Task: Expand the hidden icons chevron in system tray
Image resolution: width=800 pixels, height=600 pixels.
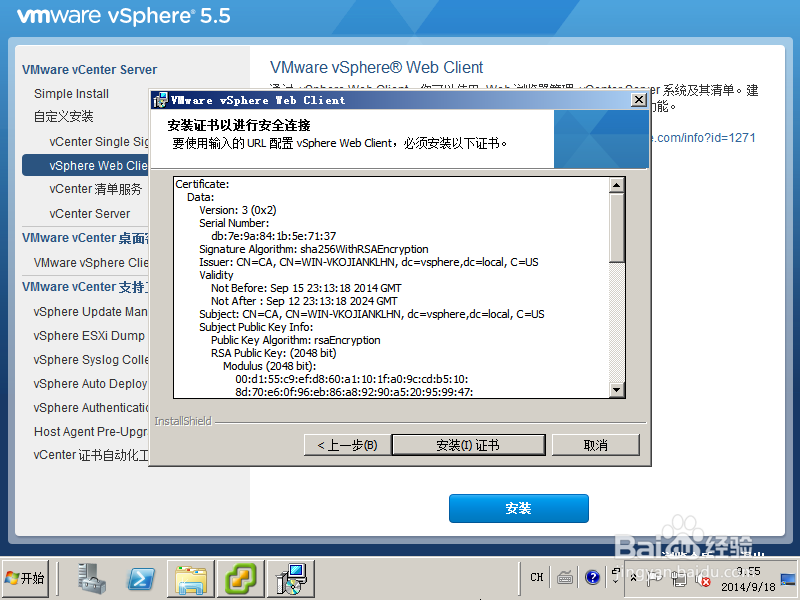Action: tap(634, 578)
